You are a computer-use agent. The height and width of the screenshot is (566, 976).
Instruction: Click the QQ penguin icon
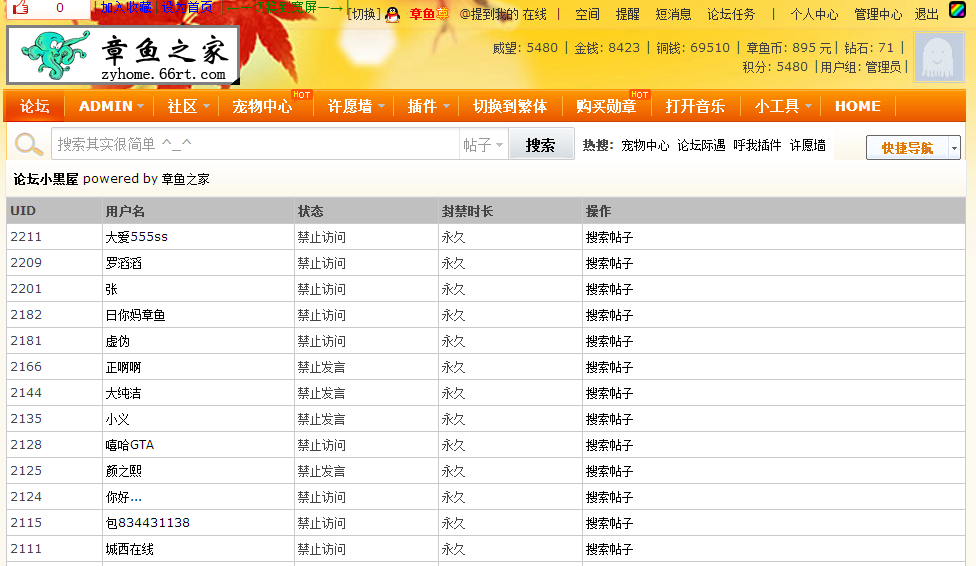pos(393,14)
